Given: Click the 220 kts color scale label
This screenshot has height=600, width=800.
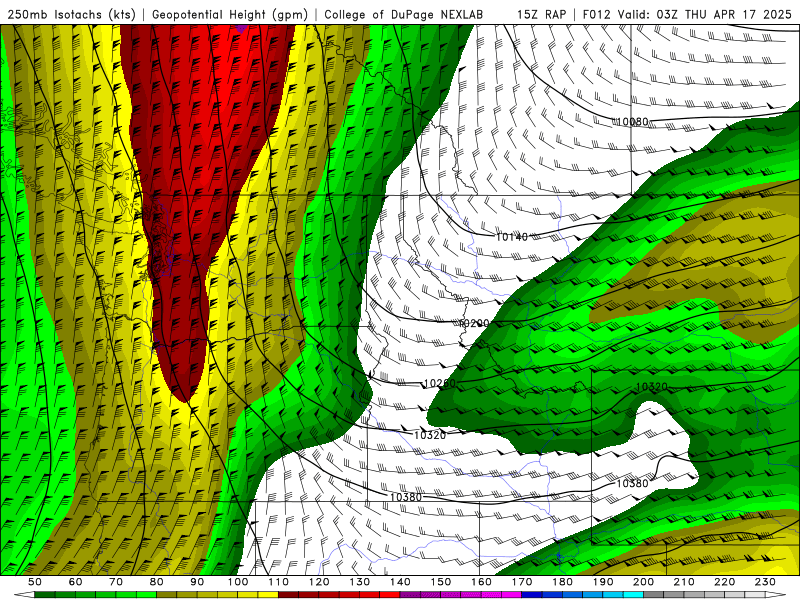Looking at the screenshot, I should click(724, 582).
